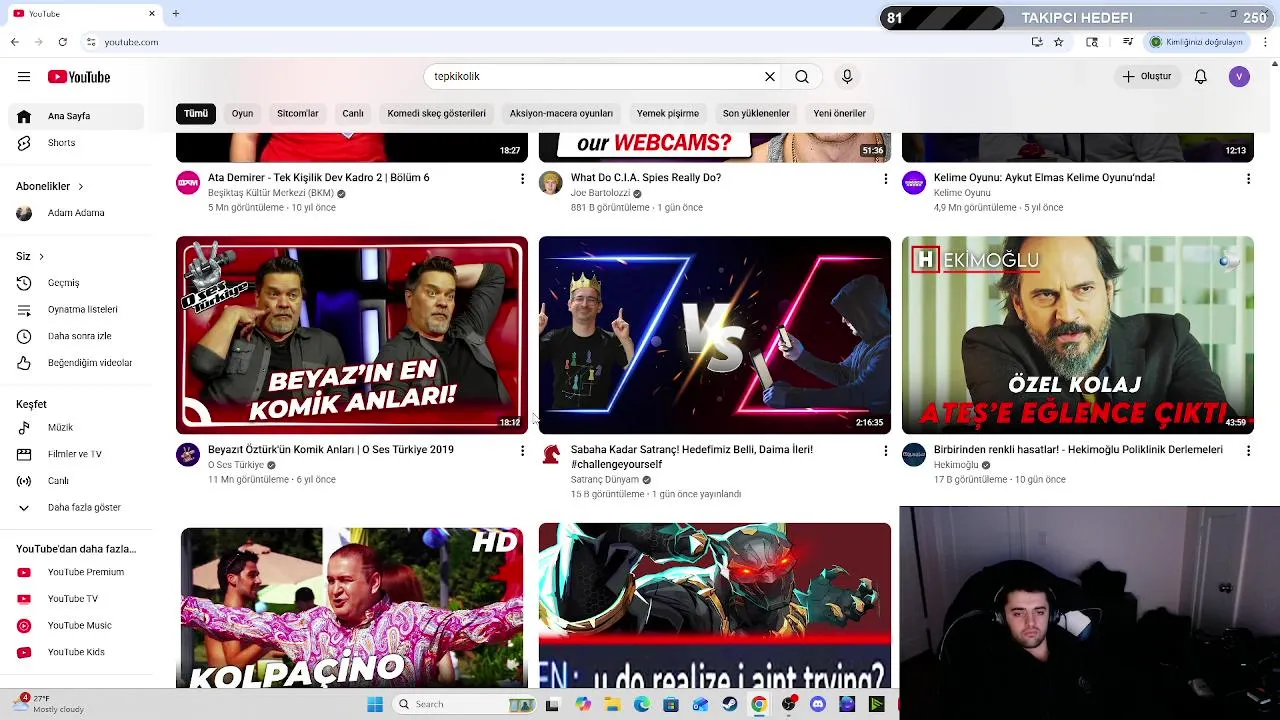Open Geçmiş history in the sidebar
This screenshot has height=720, width=1280.
click(x=78, y=283)
